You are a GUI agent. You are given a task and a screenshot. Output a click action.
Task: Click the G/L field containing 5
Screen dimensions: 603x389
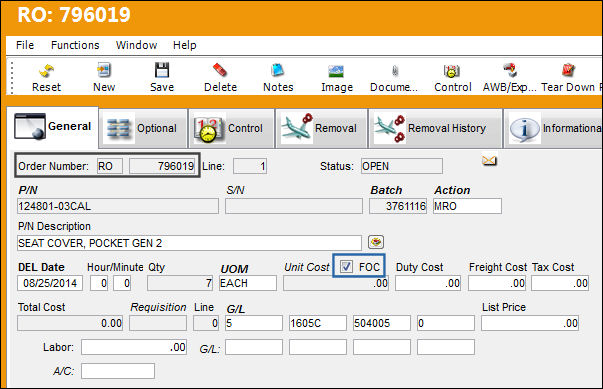point(254,323)
